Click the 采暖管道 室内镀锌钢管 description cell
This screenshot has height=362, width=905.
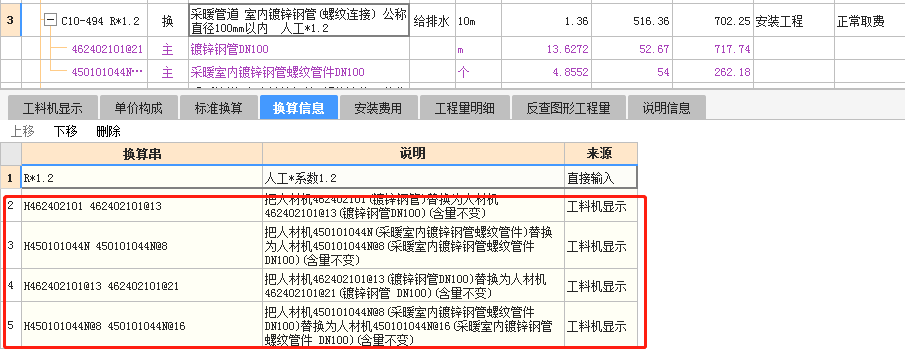point(299,21)
